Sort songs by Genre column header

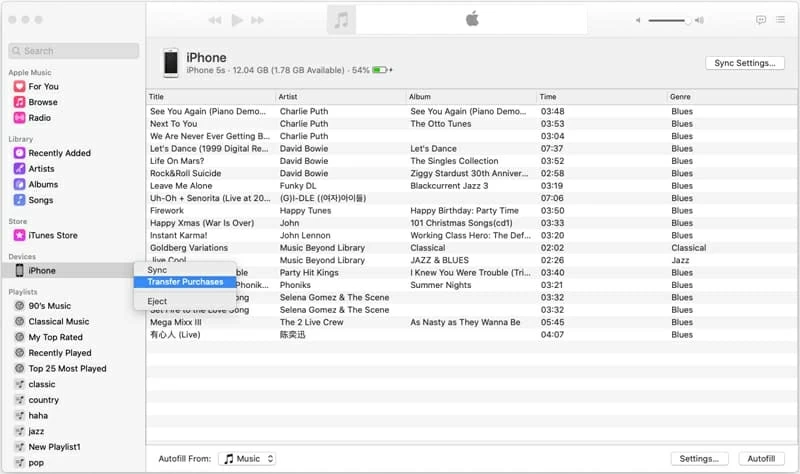[x=730, y=96]
